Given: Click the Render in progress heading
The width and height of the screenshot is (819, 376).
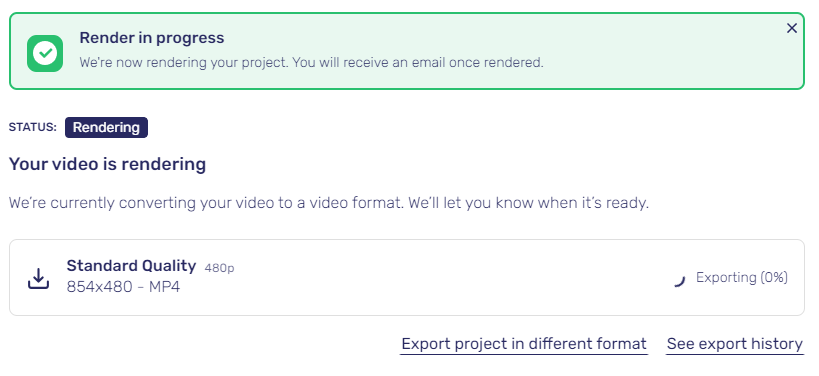Looking at the screenshot, I should (151, 38).
